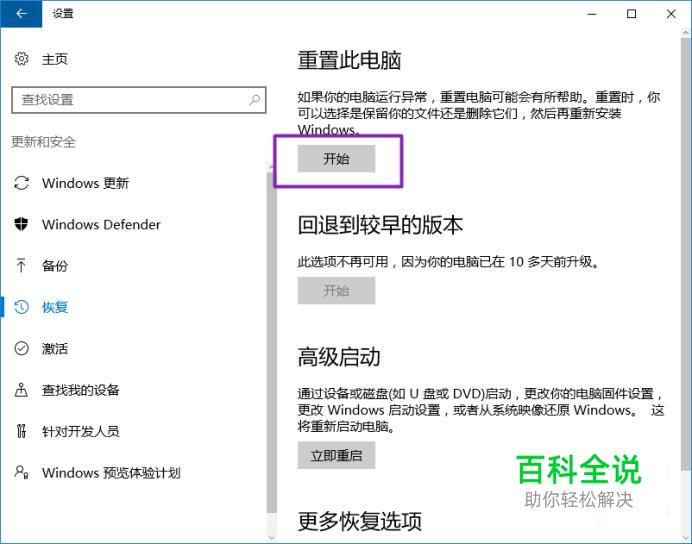Click the 更多恢复选项 heading
This screenshot has height=544, width=692.
coord(360,521)
